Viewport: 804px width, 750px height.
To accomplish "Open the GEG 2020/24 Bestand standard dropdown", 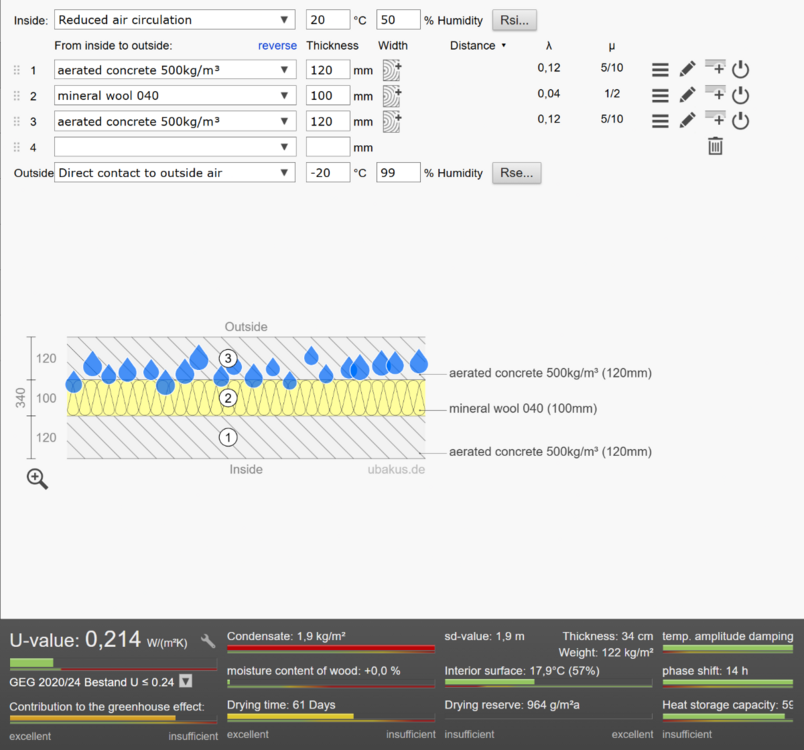I will (185, 682).
